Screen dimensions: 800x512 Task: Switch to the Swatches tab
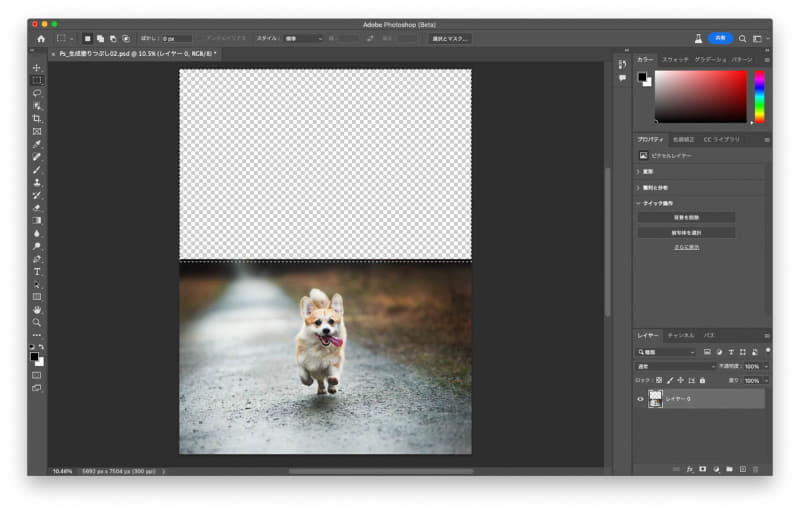(674, 60)
